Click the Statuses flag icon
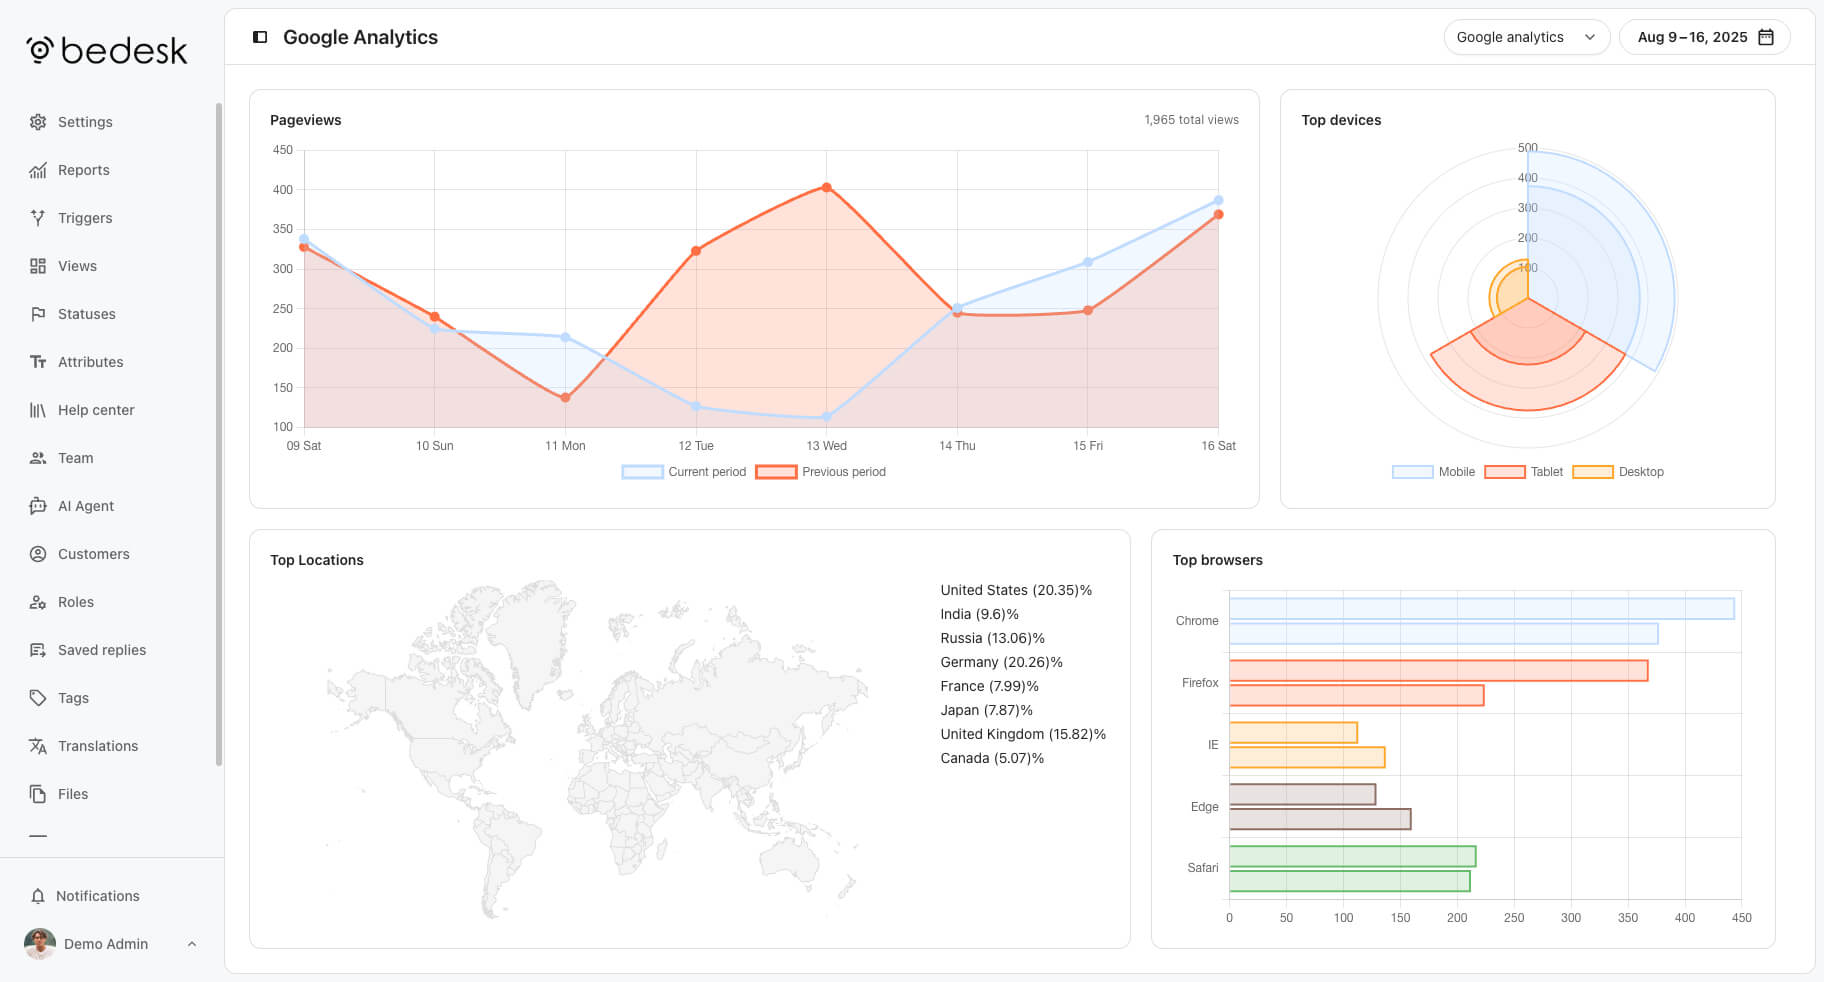 tap(38, 314)
